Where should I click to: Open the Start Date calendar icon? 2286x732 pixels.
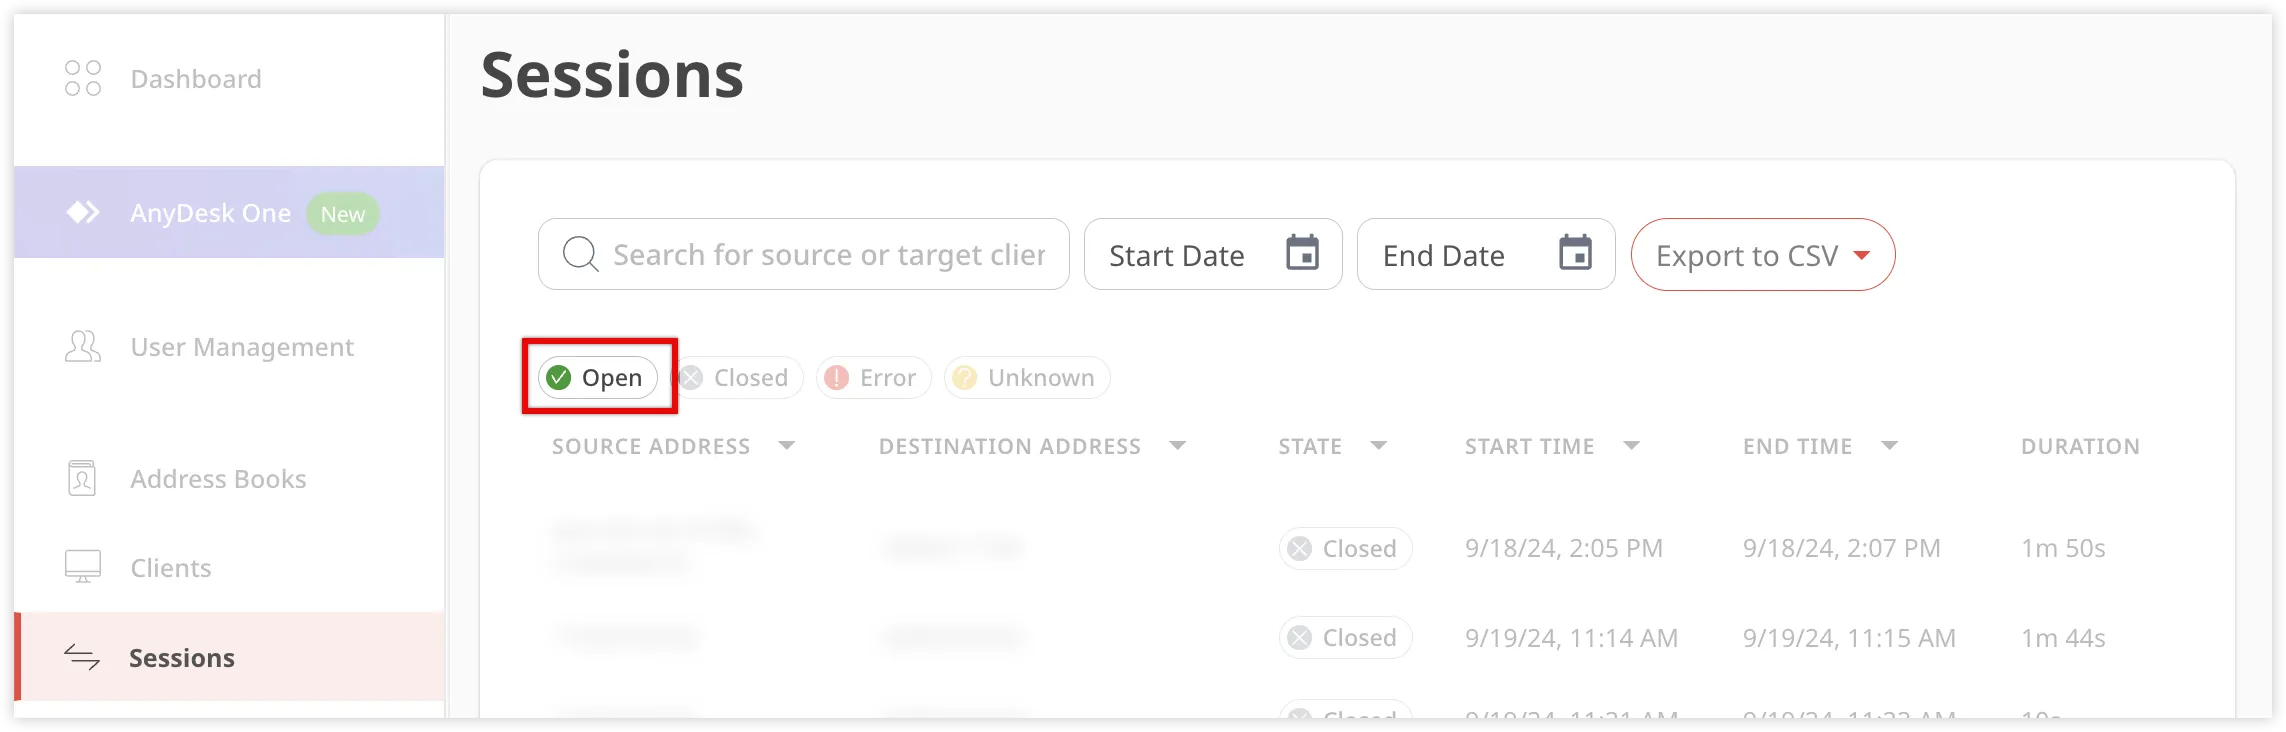tap(1302, 254)
